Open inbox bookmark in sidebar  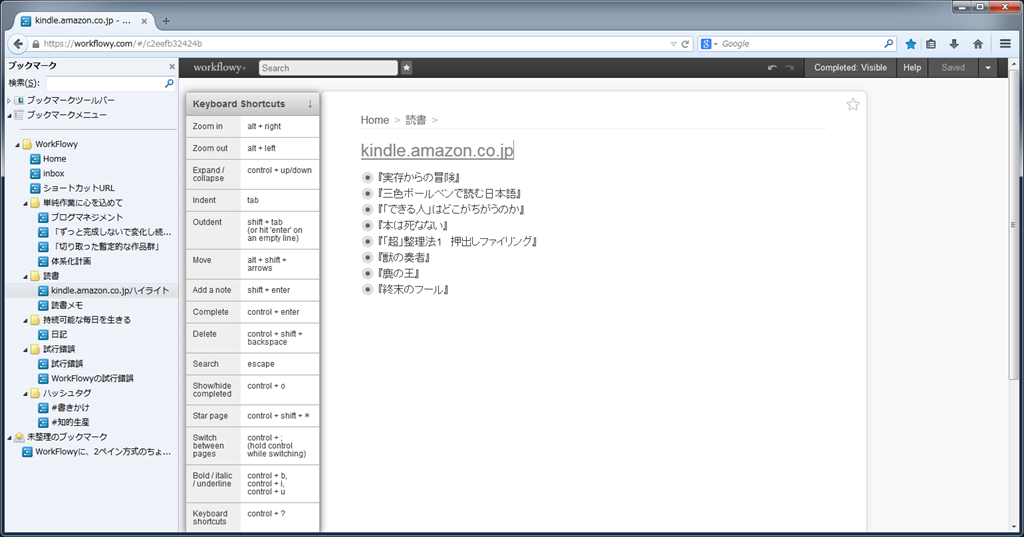click(54, 174)
